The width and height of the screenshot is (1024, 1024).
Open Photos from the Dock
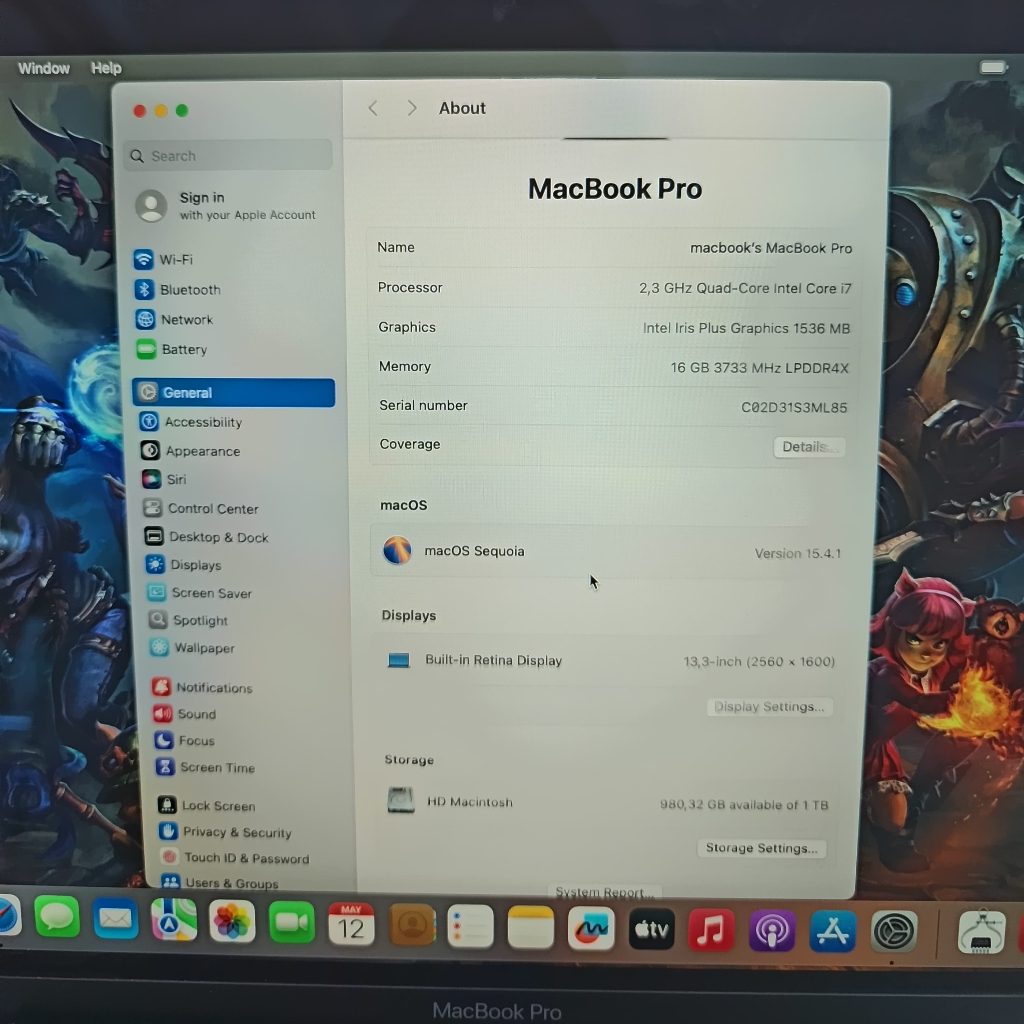232,922
